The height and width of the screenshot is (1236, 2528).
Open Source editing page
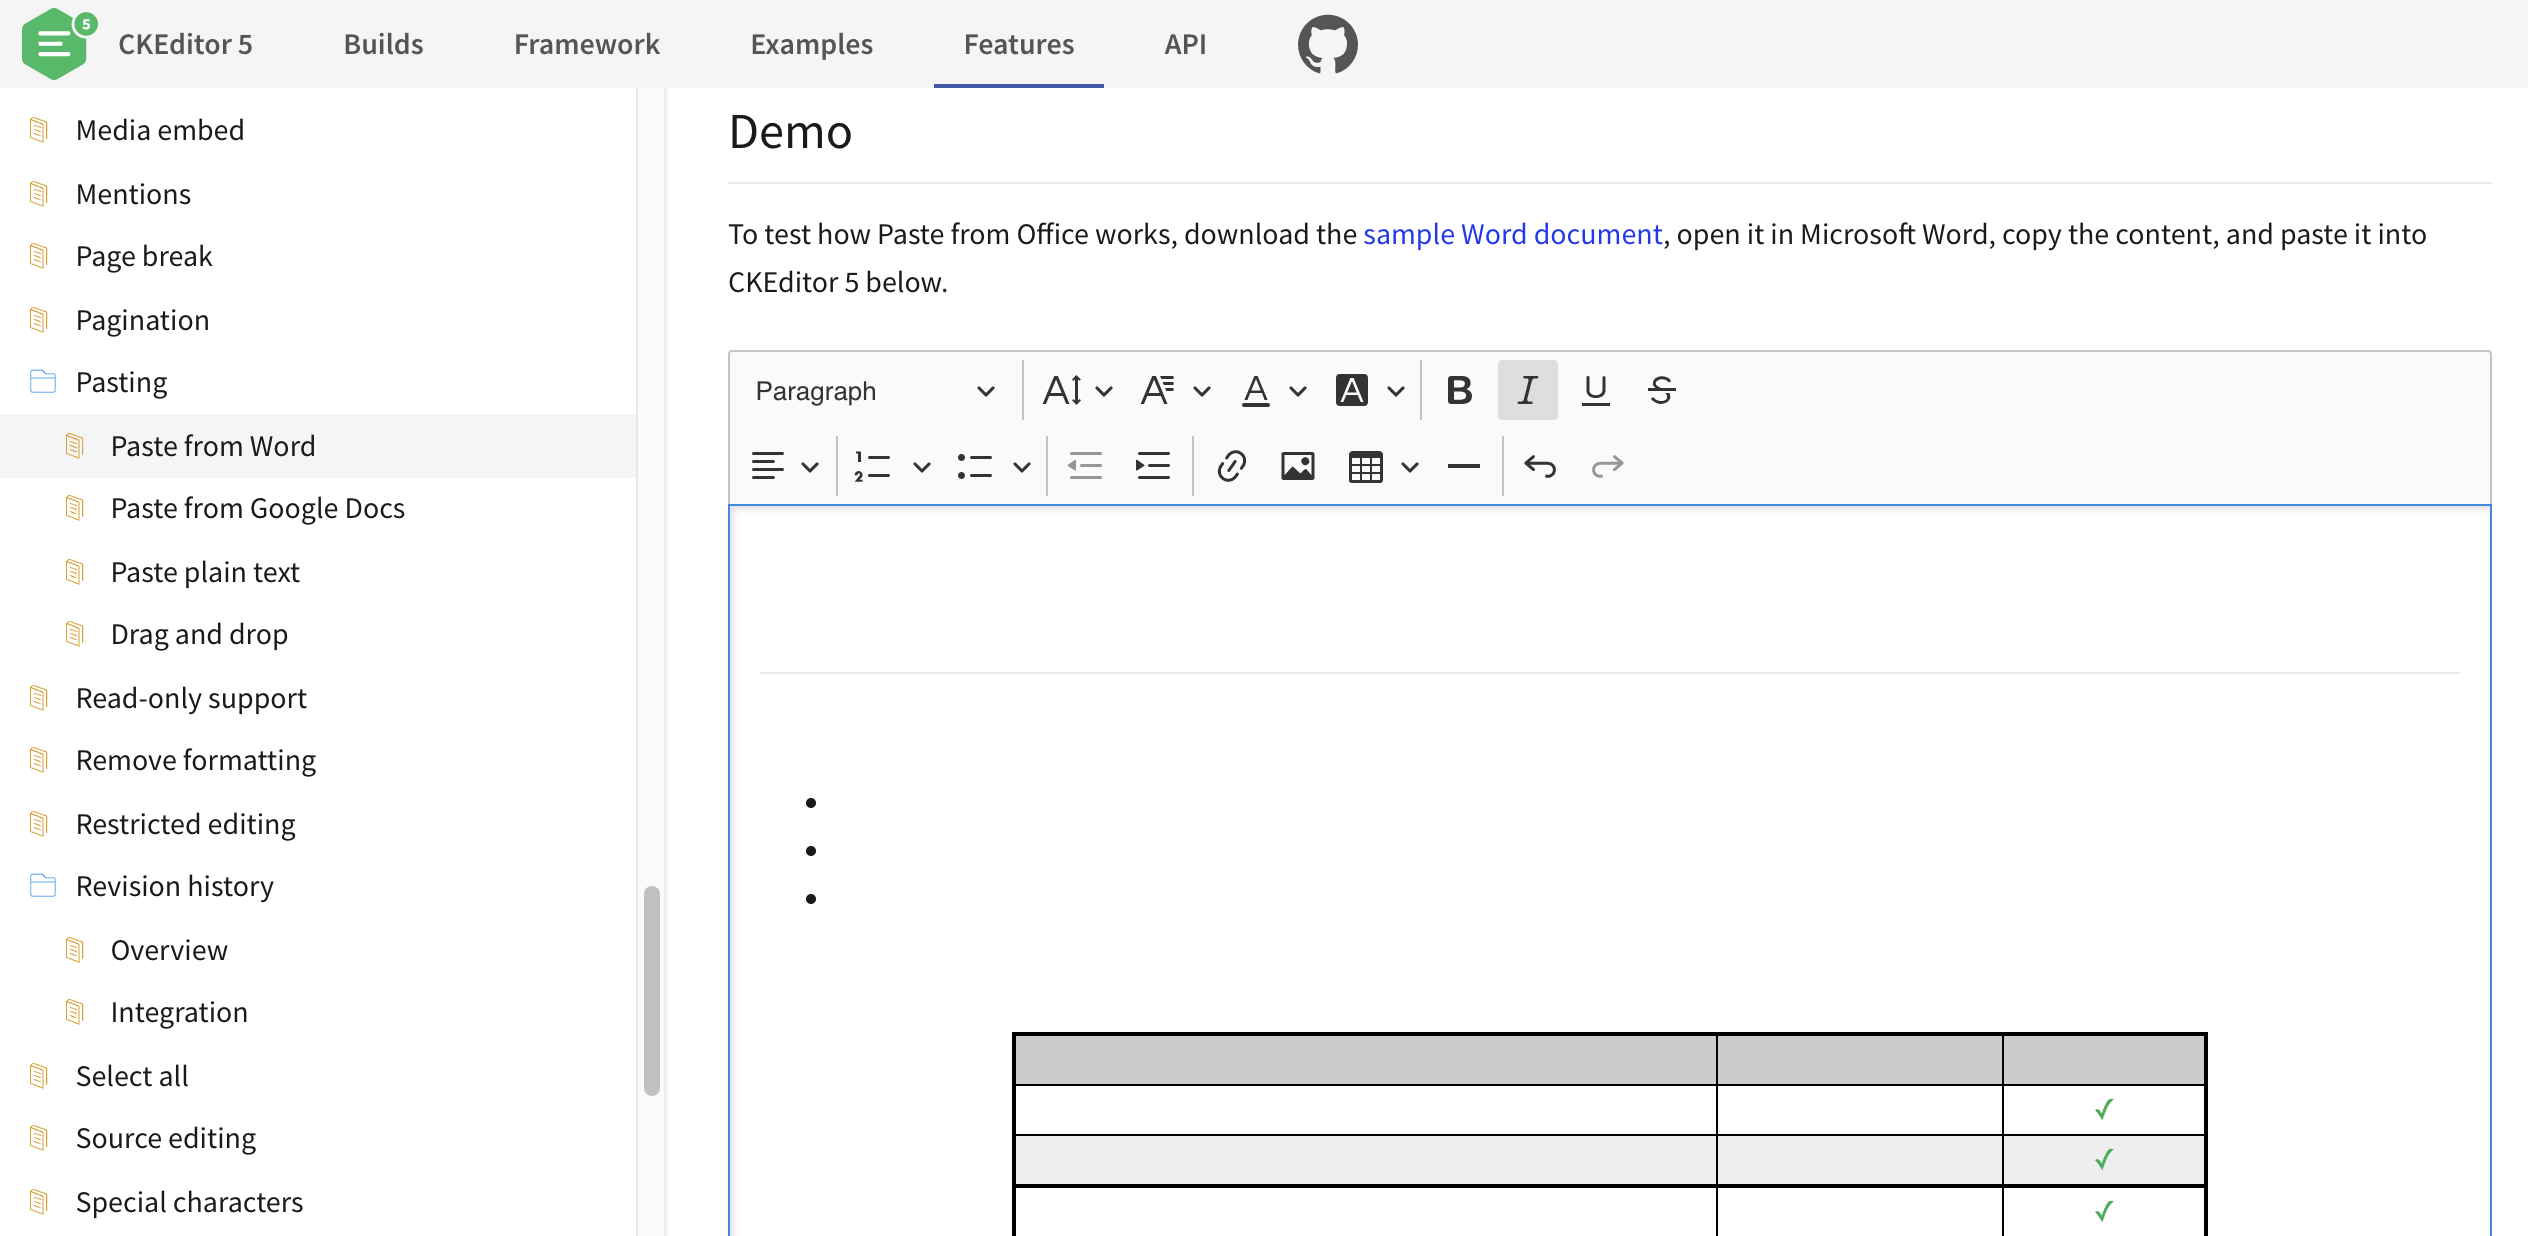click(166, 1138)
